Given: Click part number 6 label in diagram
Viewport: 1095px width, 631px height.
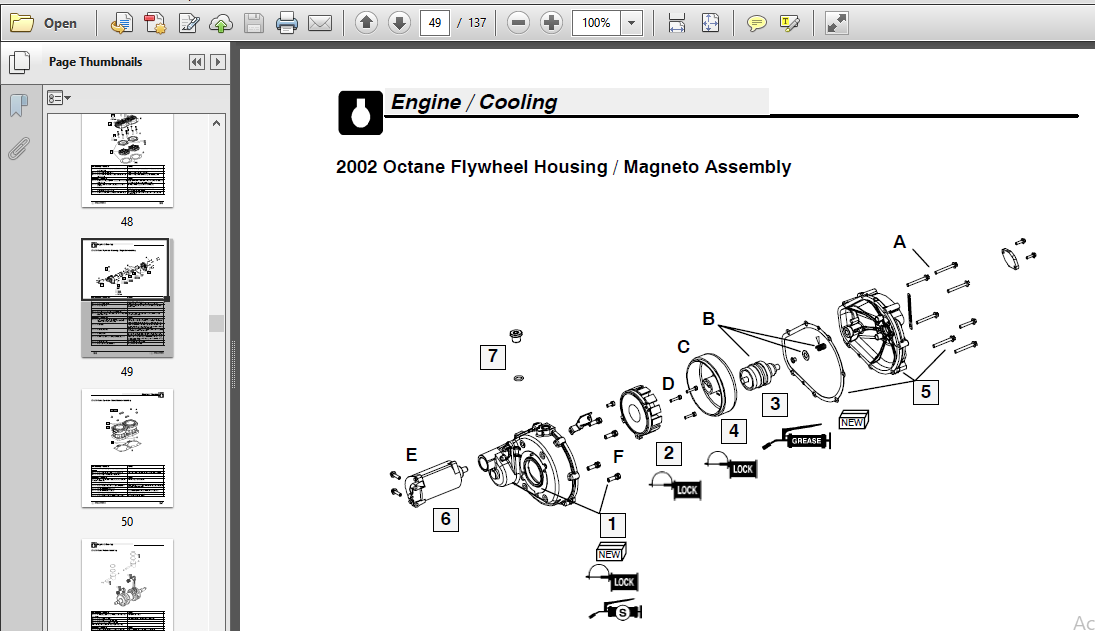Looking at the screenshot, I should point(446,519).
